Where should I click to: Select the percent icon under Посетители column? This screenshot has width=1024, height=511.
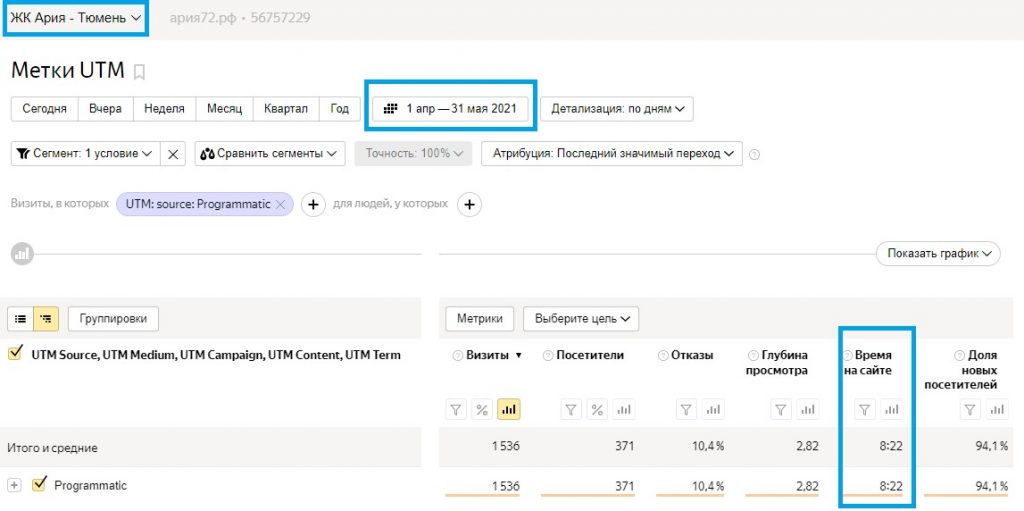pyautogui.click(x=596, y=409)
